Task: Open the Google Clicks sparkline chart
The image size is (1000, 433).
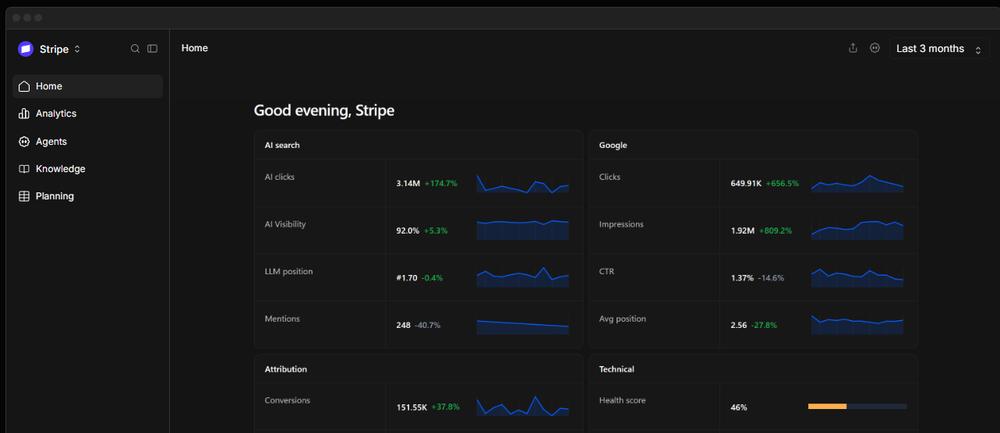Action: (x=857, y=183)
